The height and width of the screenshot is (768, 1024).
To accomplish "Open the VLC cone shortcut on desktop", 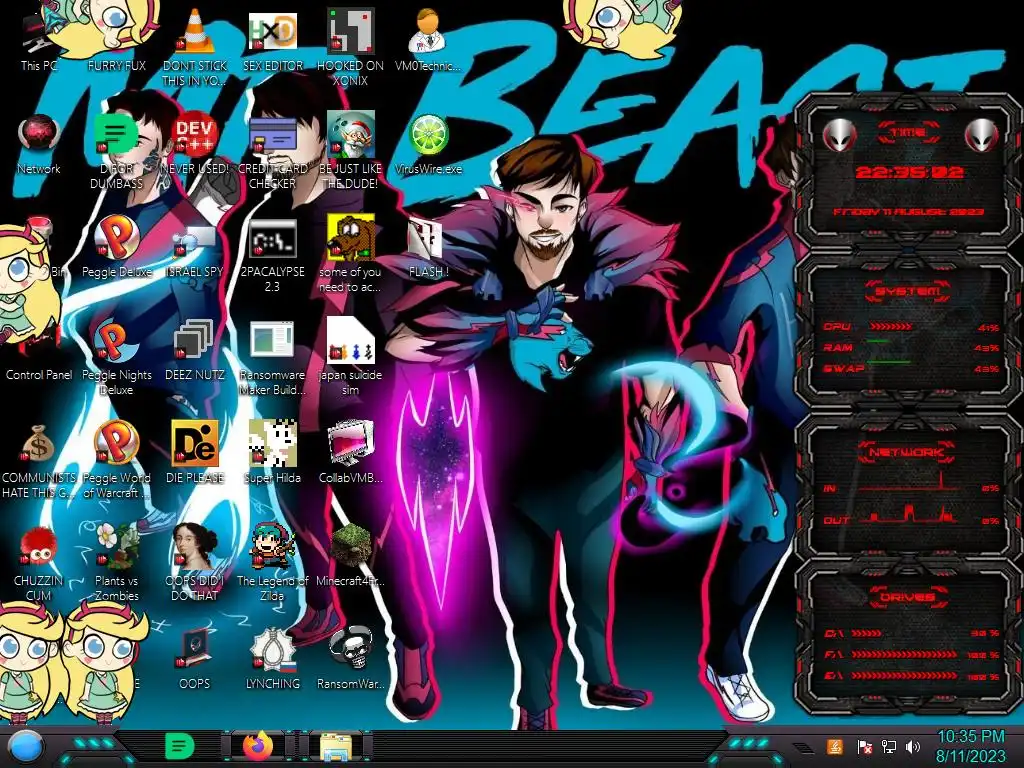I will click(x=195, y=48).
